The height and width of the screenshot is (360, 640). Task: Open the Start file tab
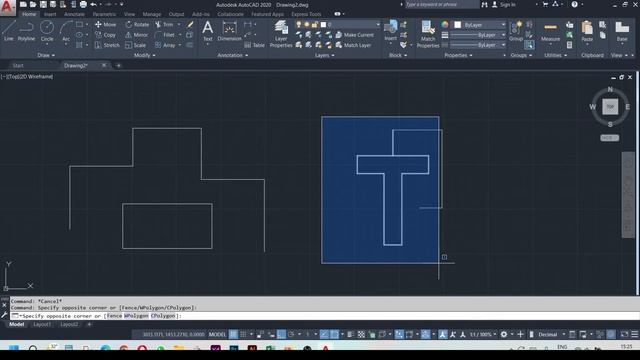click(x=18, y=65)
